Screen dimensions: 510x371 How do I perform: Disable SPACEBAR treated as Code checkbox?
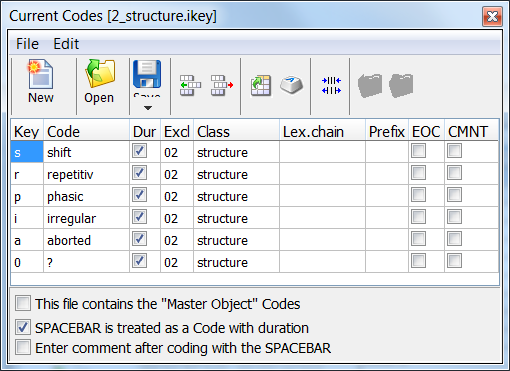point(23,327)
